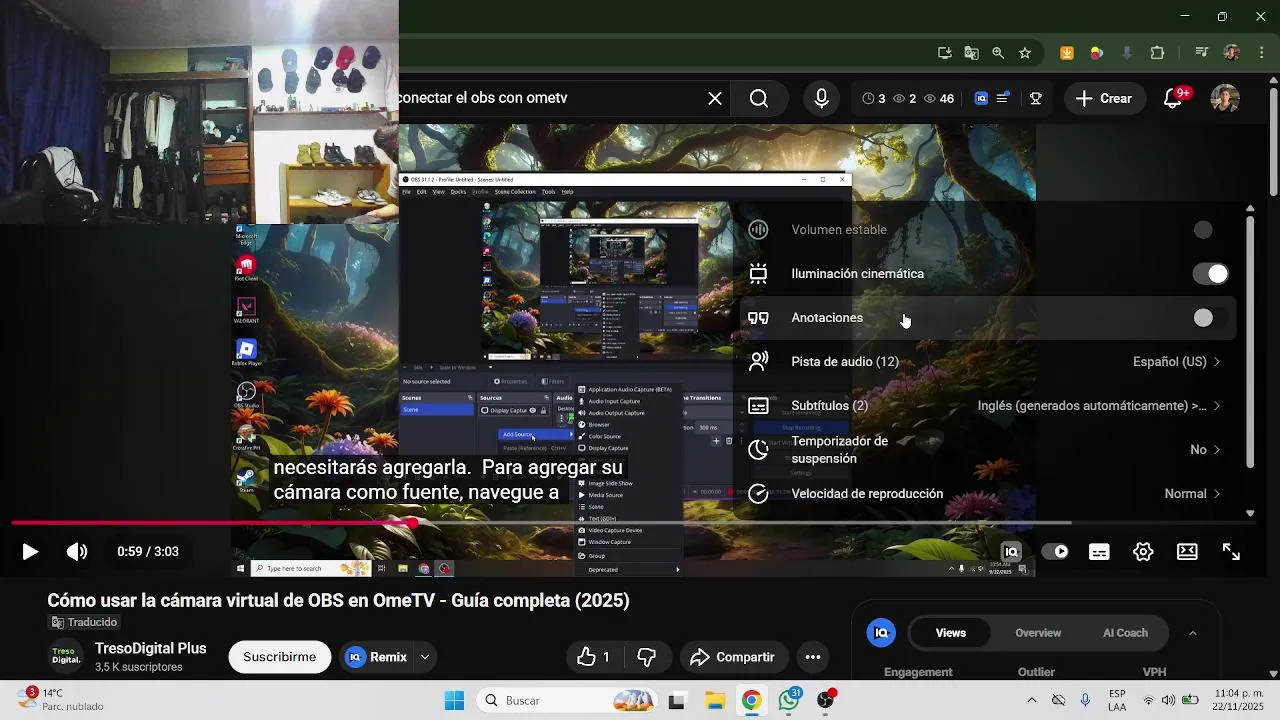Switch to theater mode

tap(1187, 552)
